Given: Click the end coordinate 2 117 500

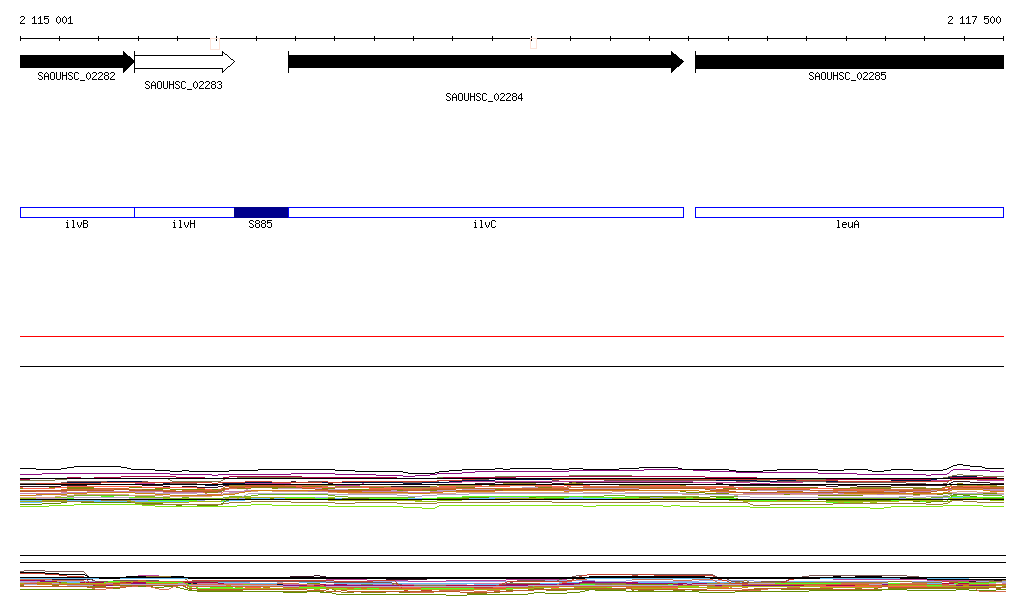Looking at the screenshot, I should tap(974, 20).
